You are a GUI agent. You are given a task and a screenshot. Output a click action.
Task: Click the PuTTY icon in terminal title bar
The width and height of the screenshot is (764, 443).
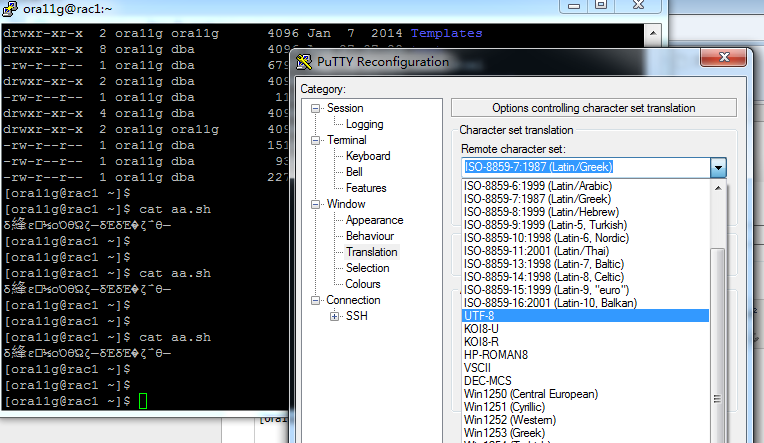click(x=11, y=10)
